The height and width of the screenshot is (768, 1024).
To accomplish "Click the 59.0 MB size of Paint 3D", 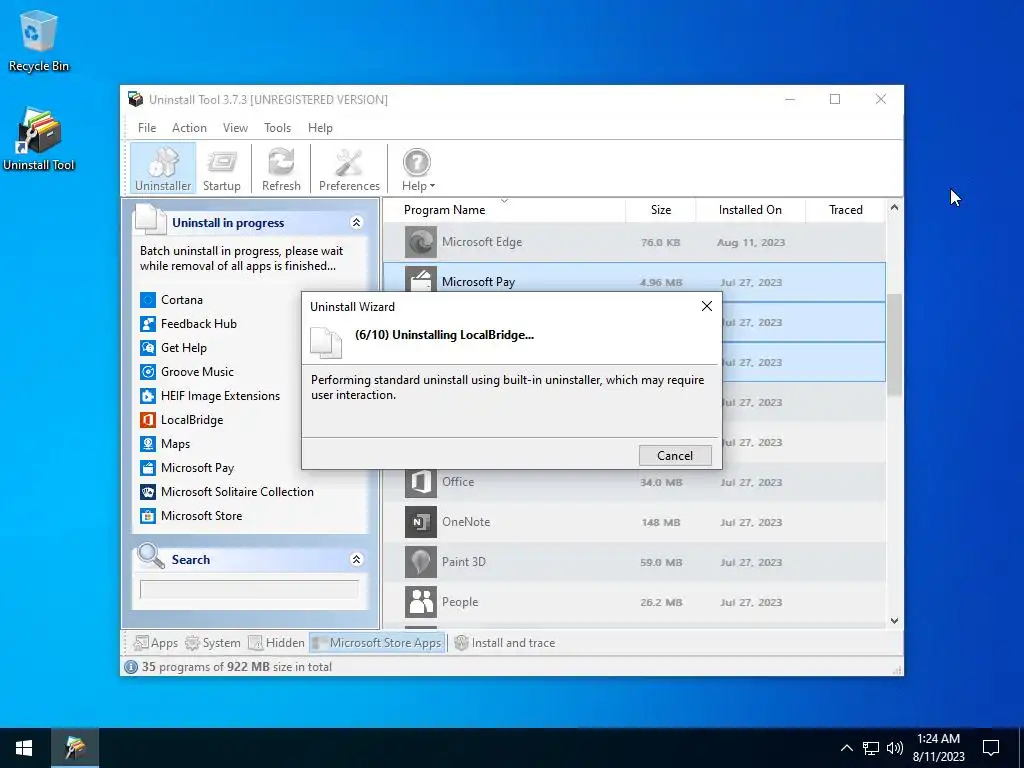I will [x=661, y=562].
